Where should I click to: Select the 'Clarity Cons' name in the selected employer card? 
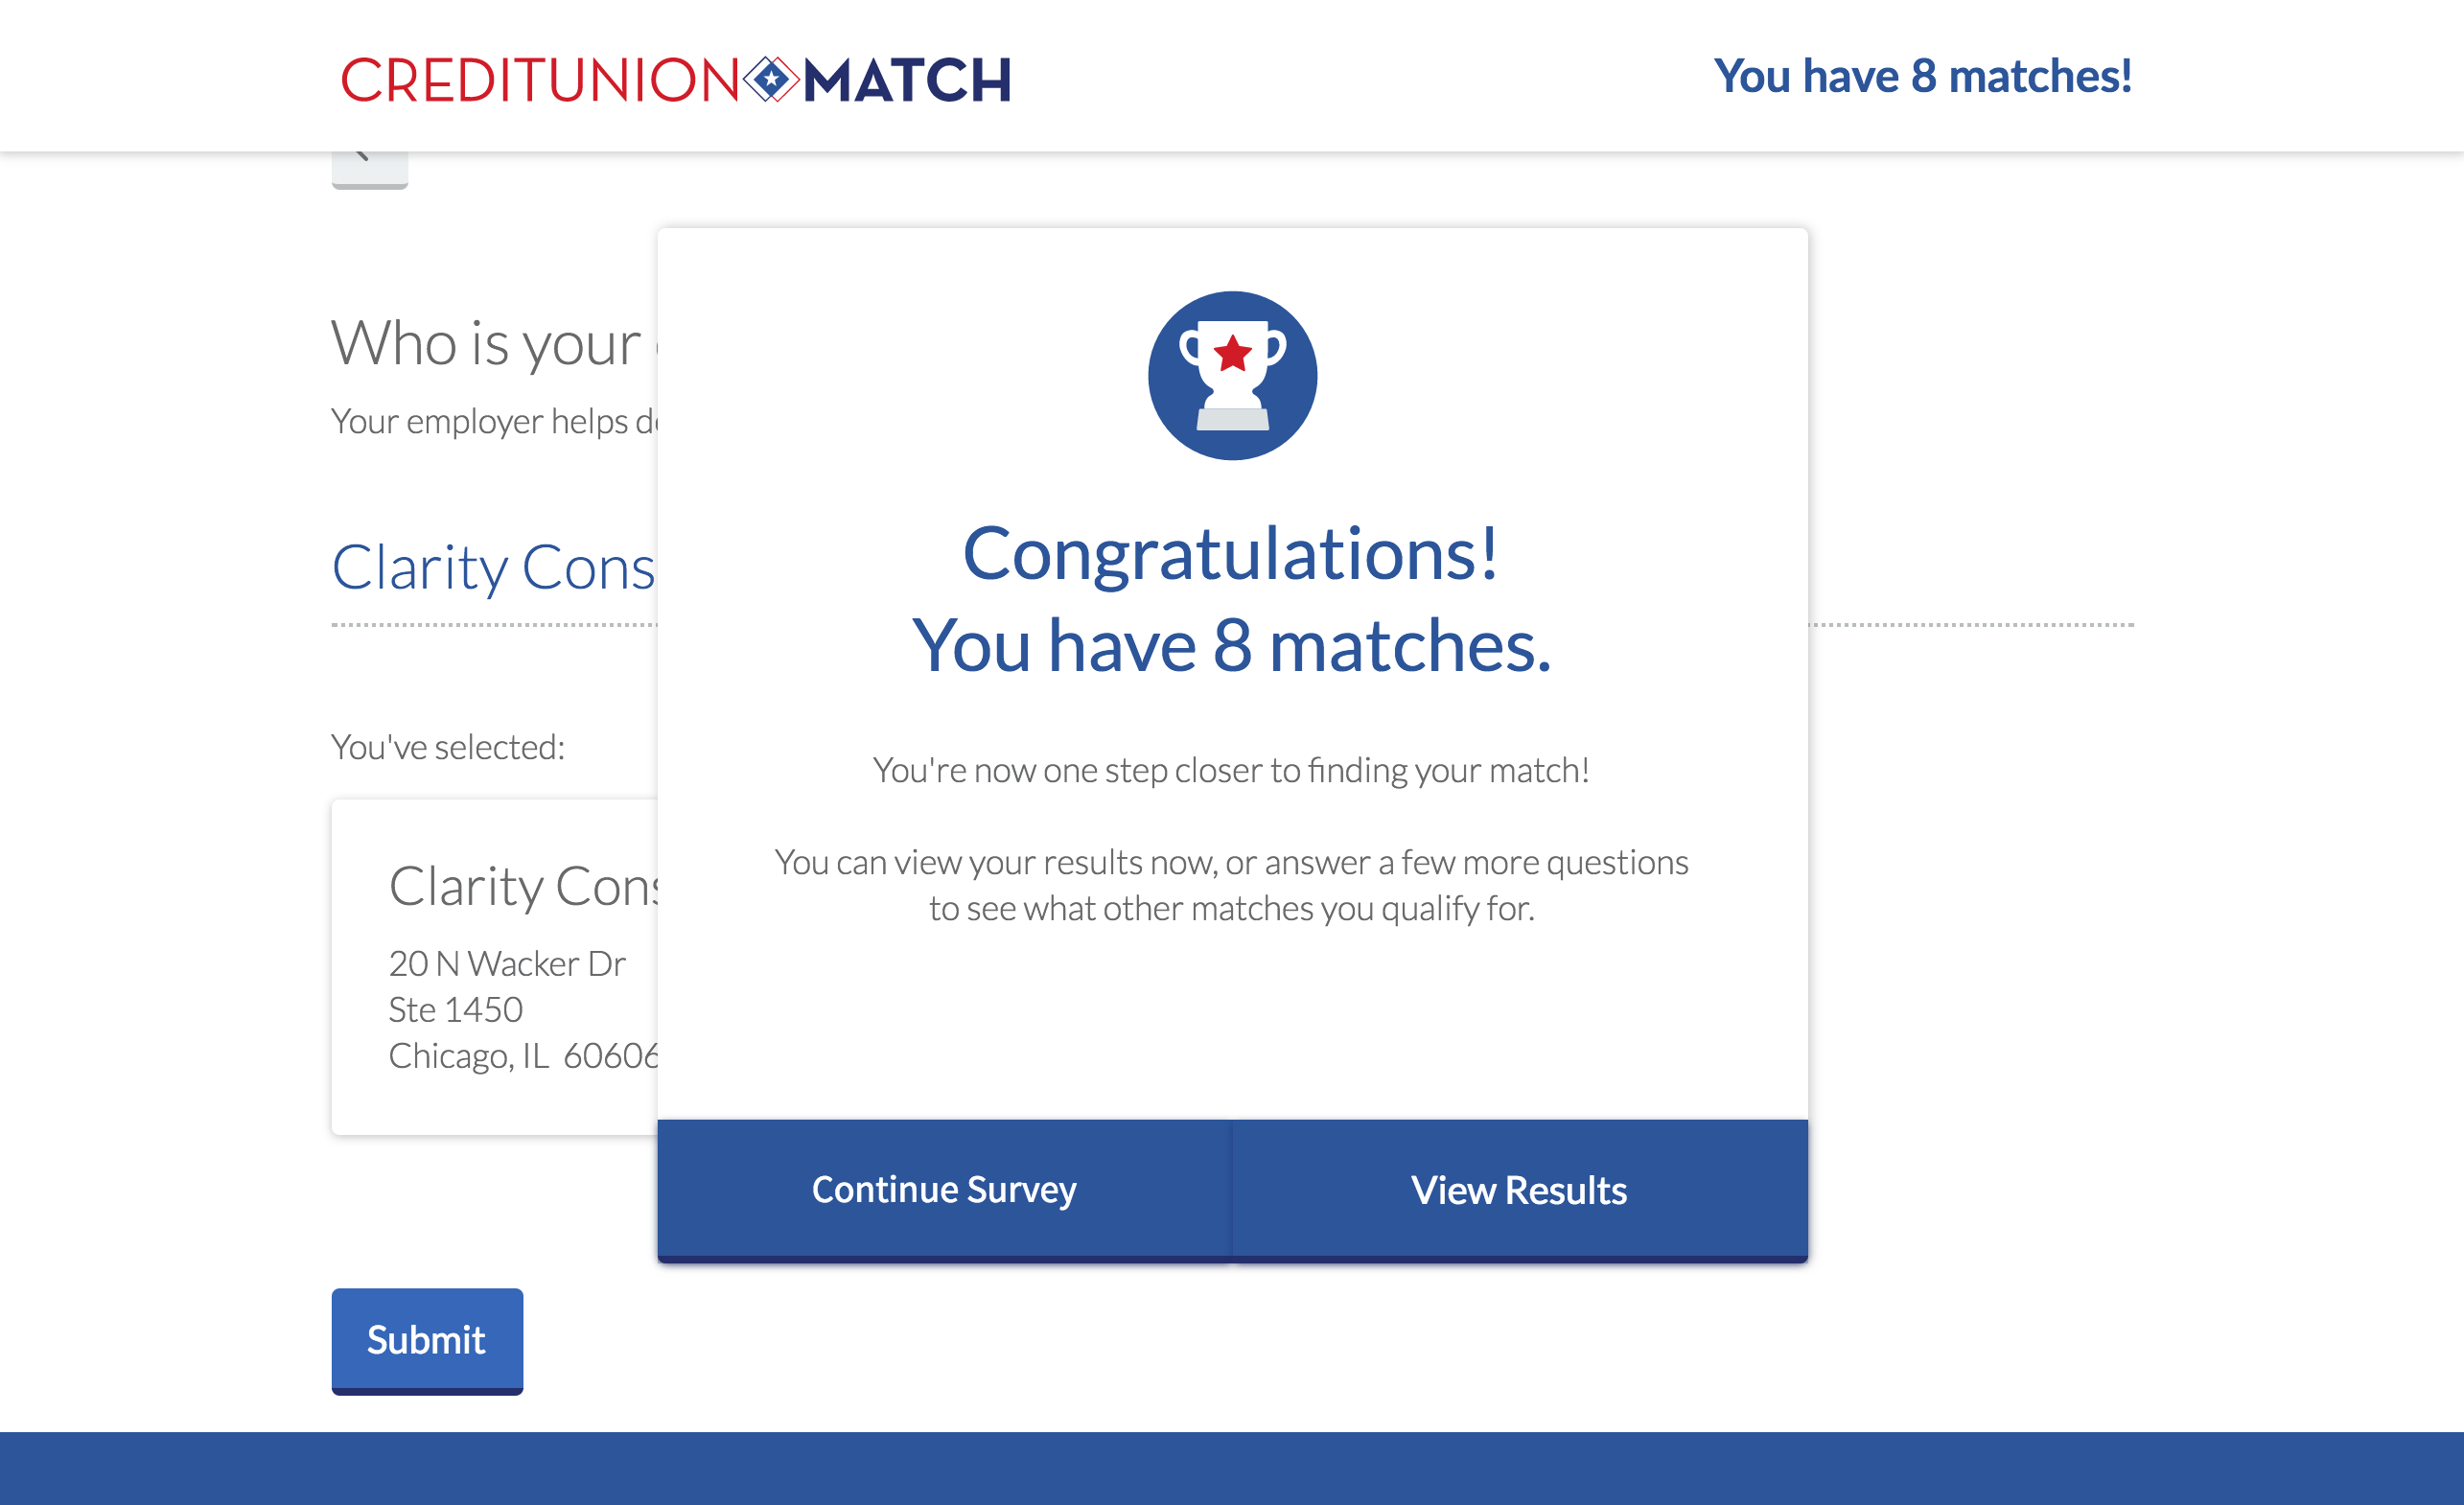pos(523,886)
